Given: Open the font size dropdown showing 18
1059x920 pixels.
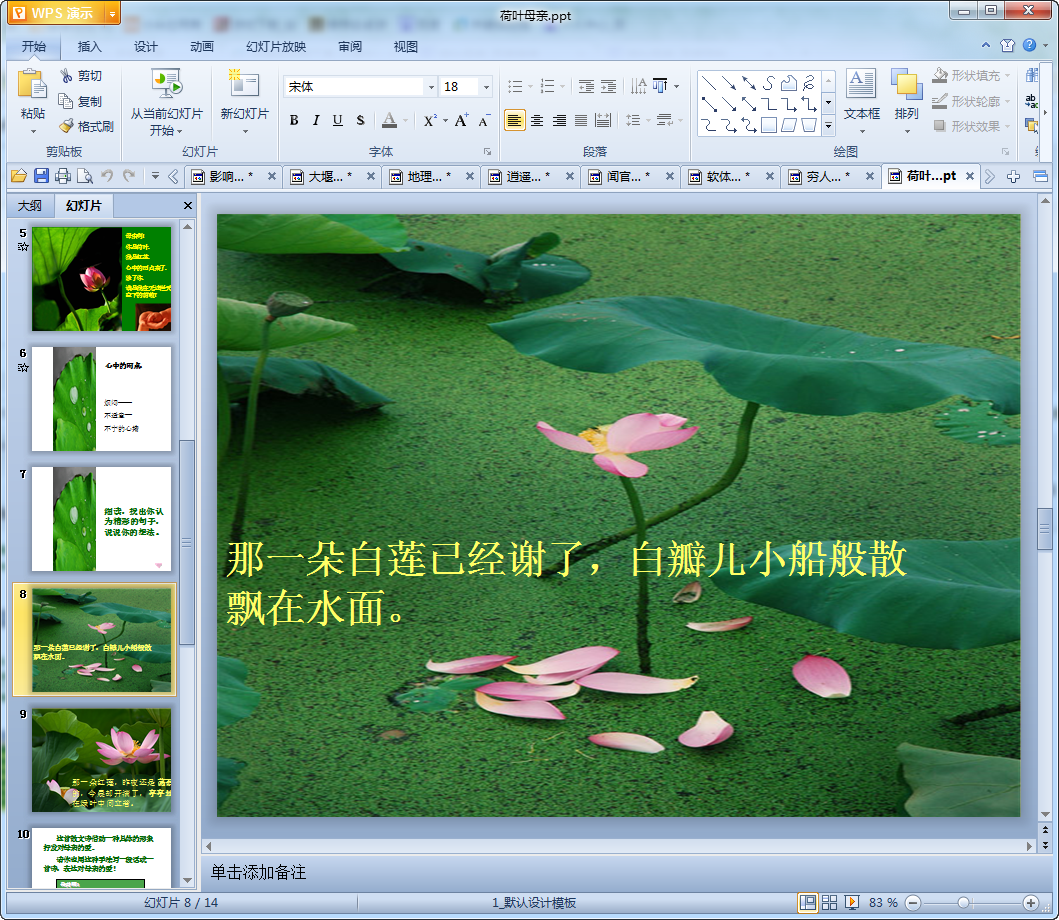Looking at the screenshot, I should [x=486, y=86].
